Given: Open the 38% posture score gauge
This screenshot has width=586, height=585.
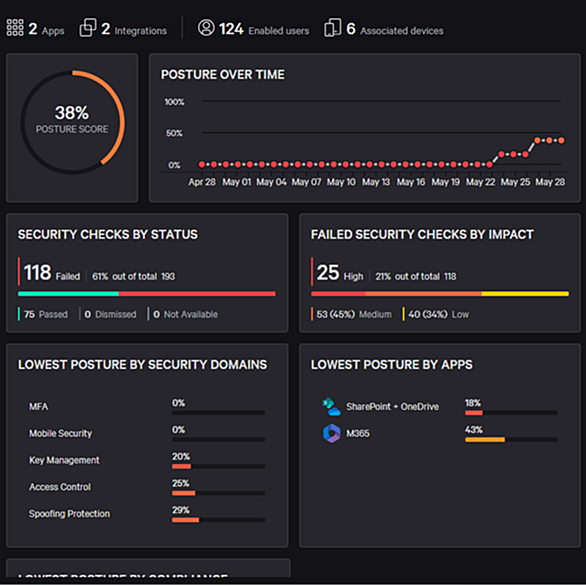Looking at the screenshot, I should [x=73, y=122].
